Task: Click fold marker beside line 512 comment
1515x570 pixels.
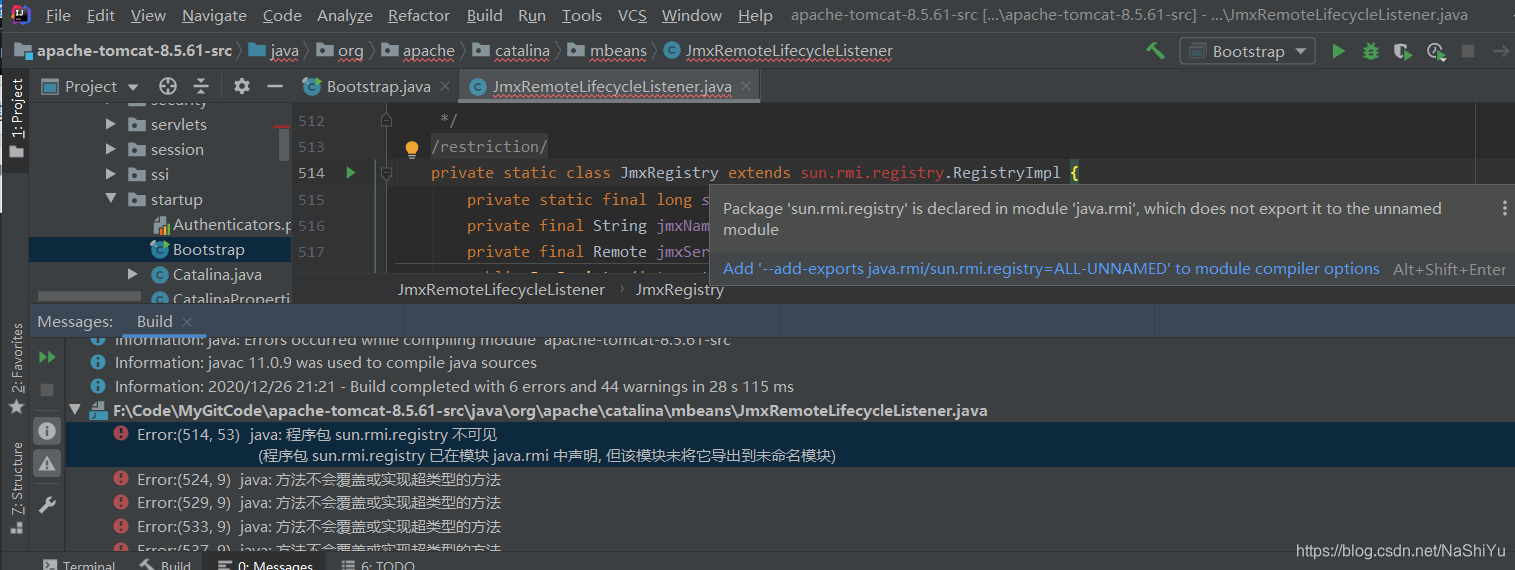Action: tap(386, 121)
